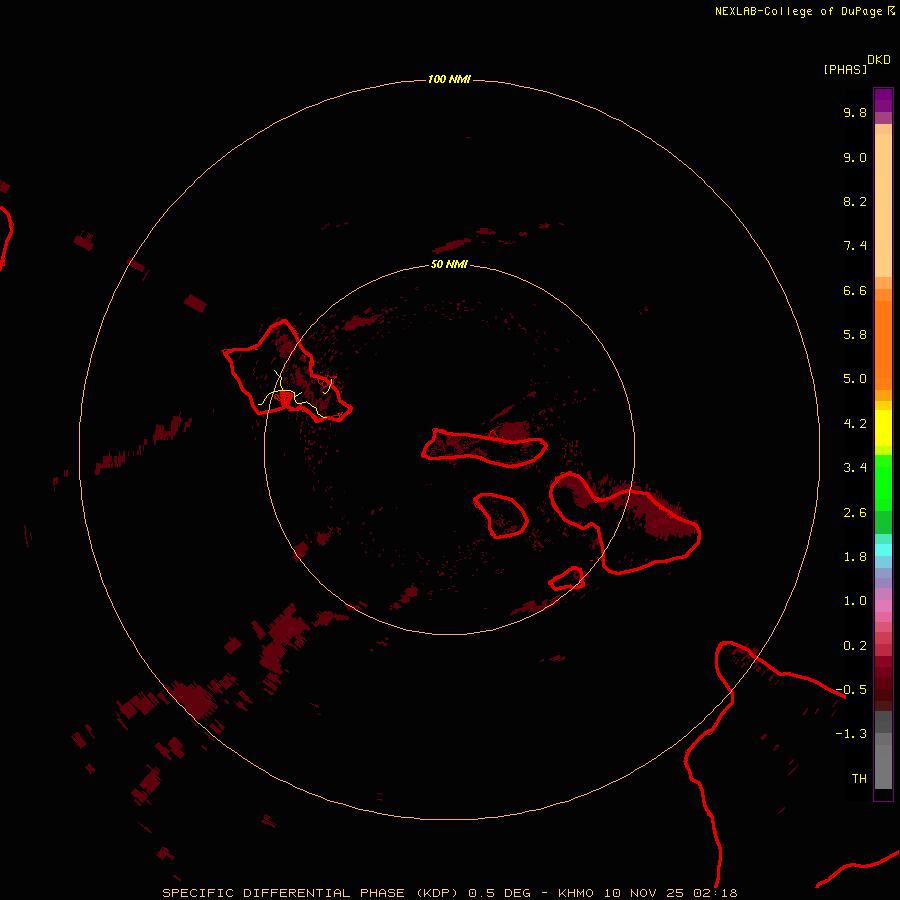Click the 4.2 color scale value
This screenshot has height=900, width=900.
[855, 424]
